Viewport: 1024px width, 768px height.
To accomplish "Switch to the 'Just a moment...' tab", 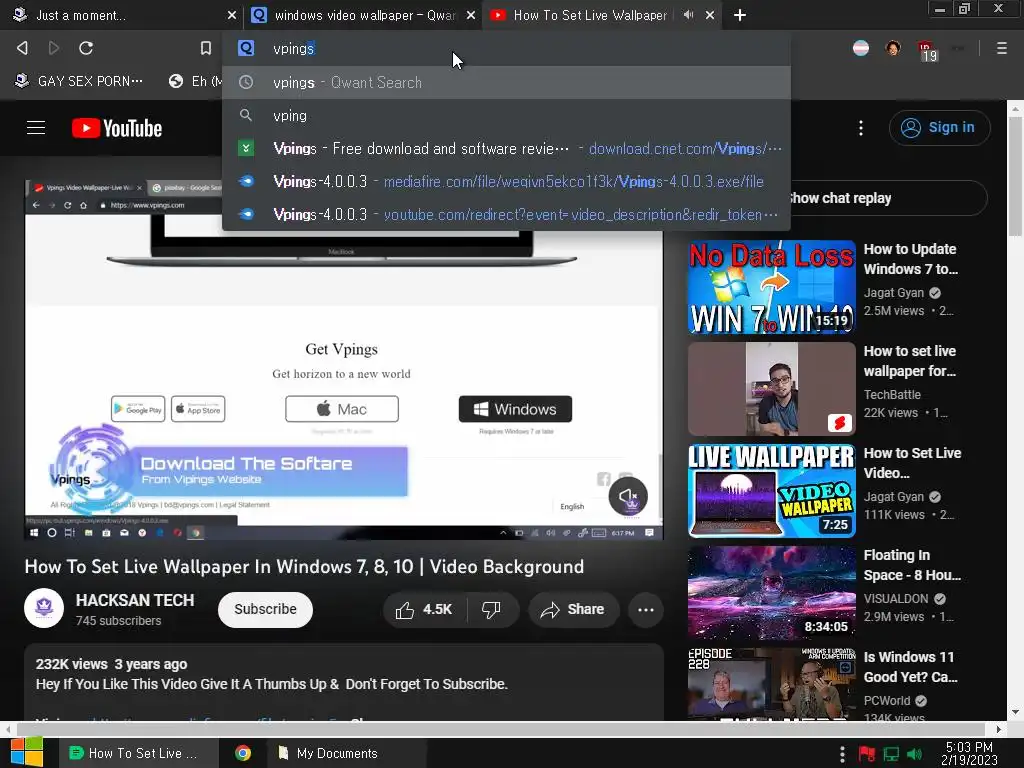I will coord(118,15).
